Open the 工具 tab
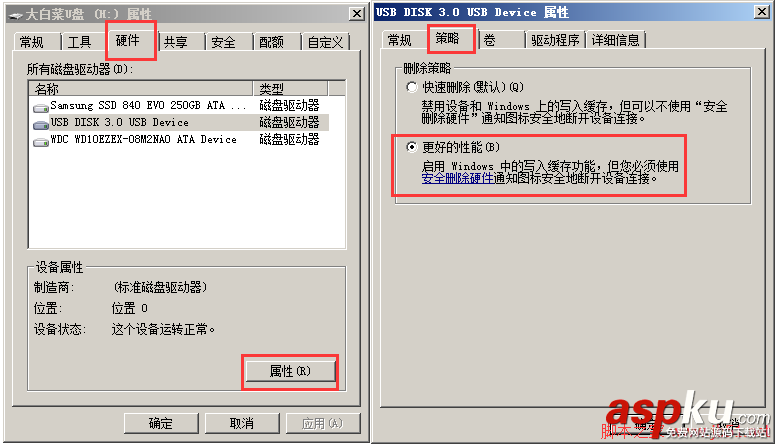The width and height of the screenshot is (776, 445). point(79,42)
